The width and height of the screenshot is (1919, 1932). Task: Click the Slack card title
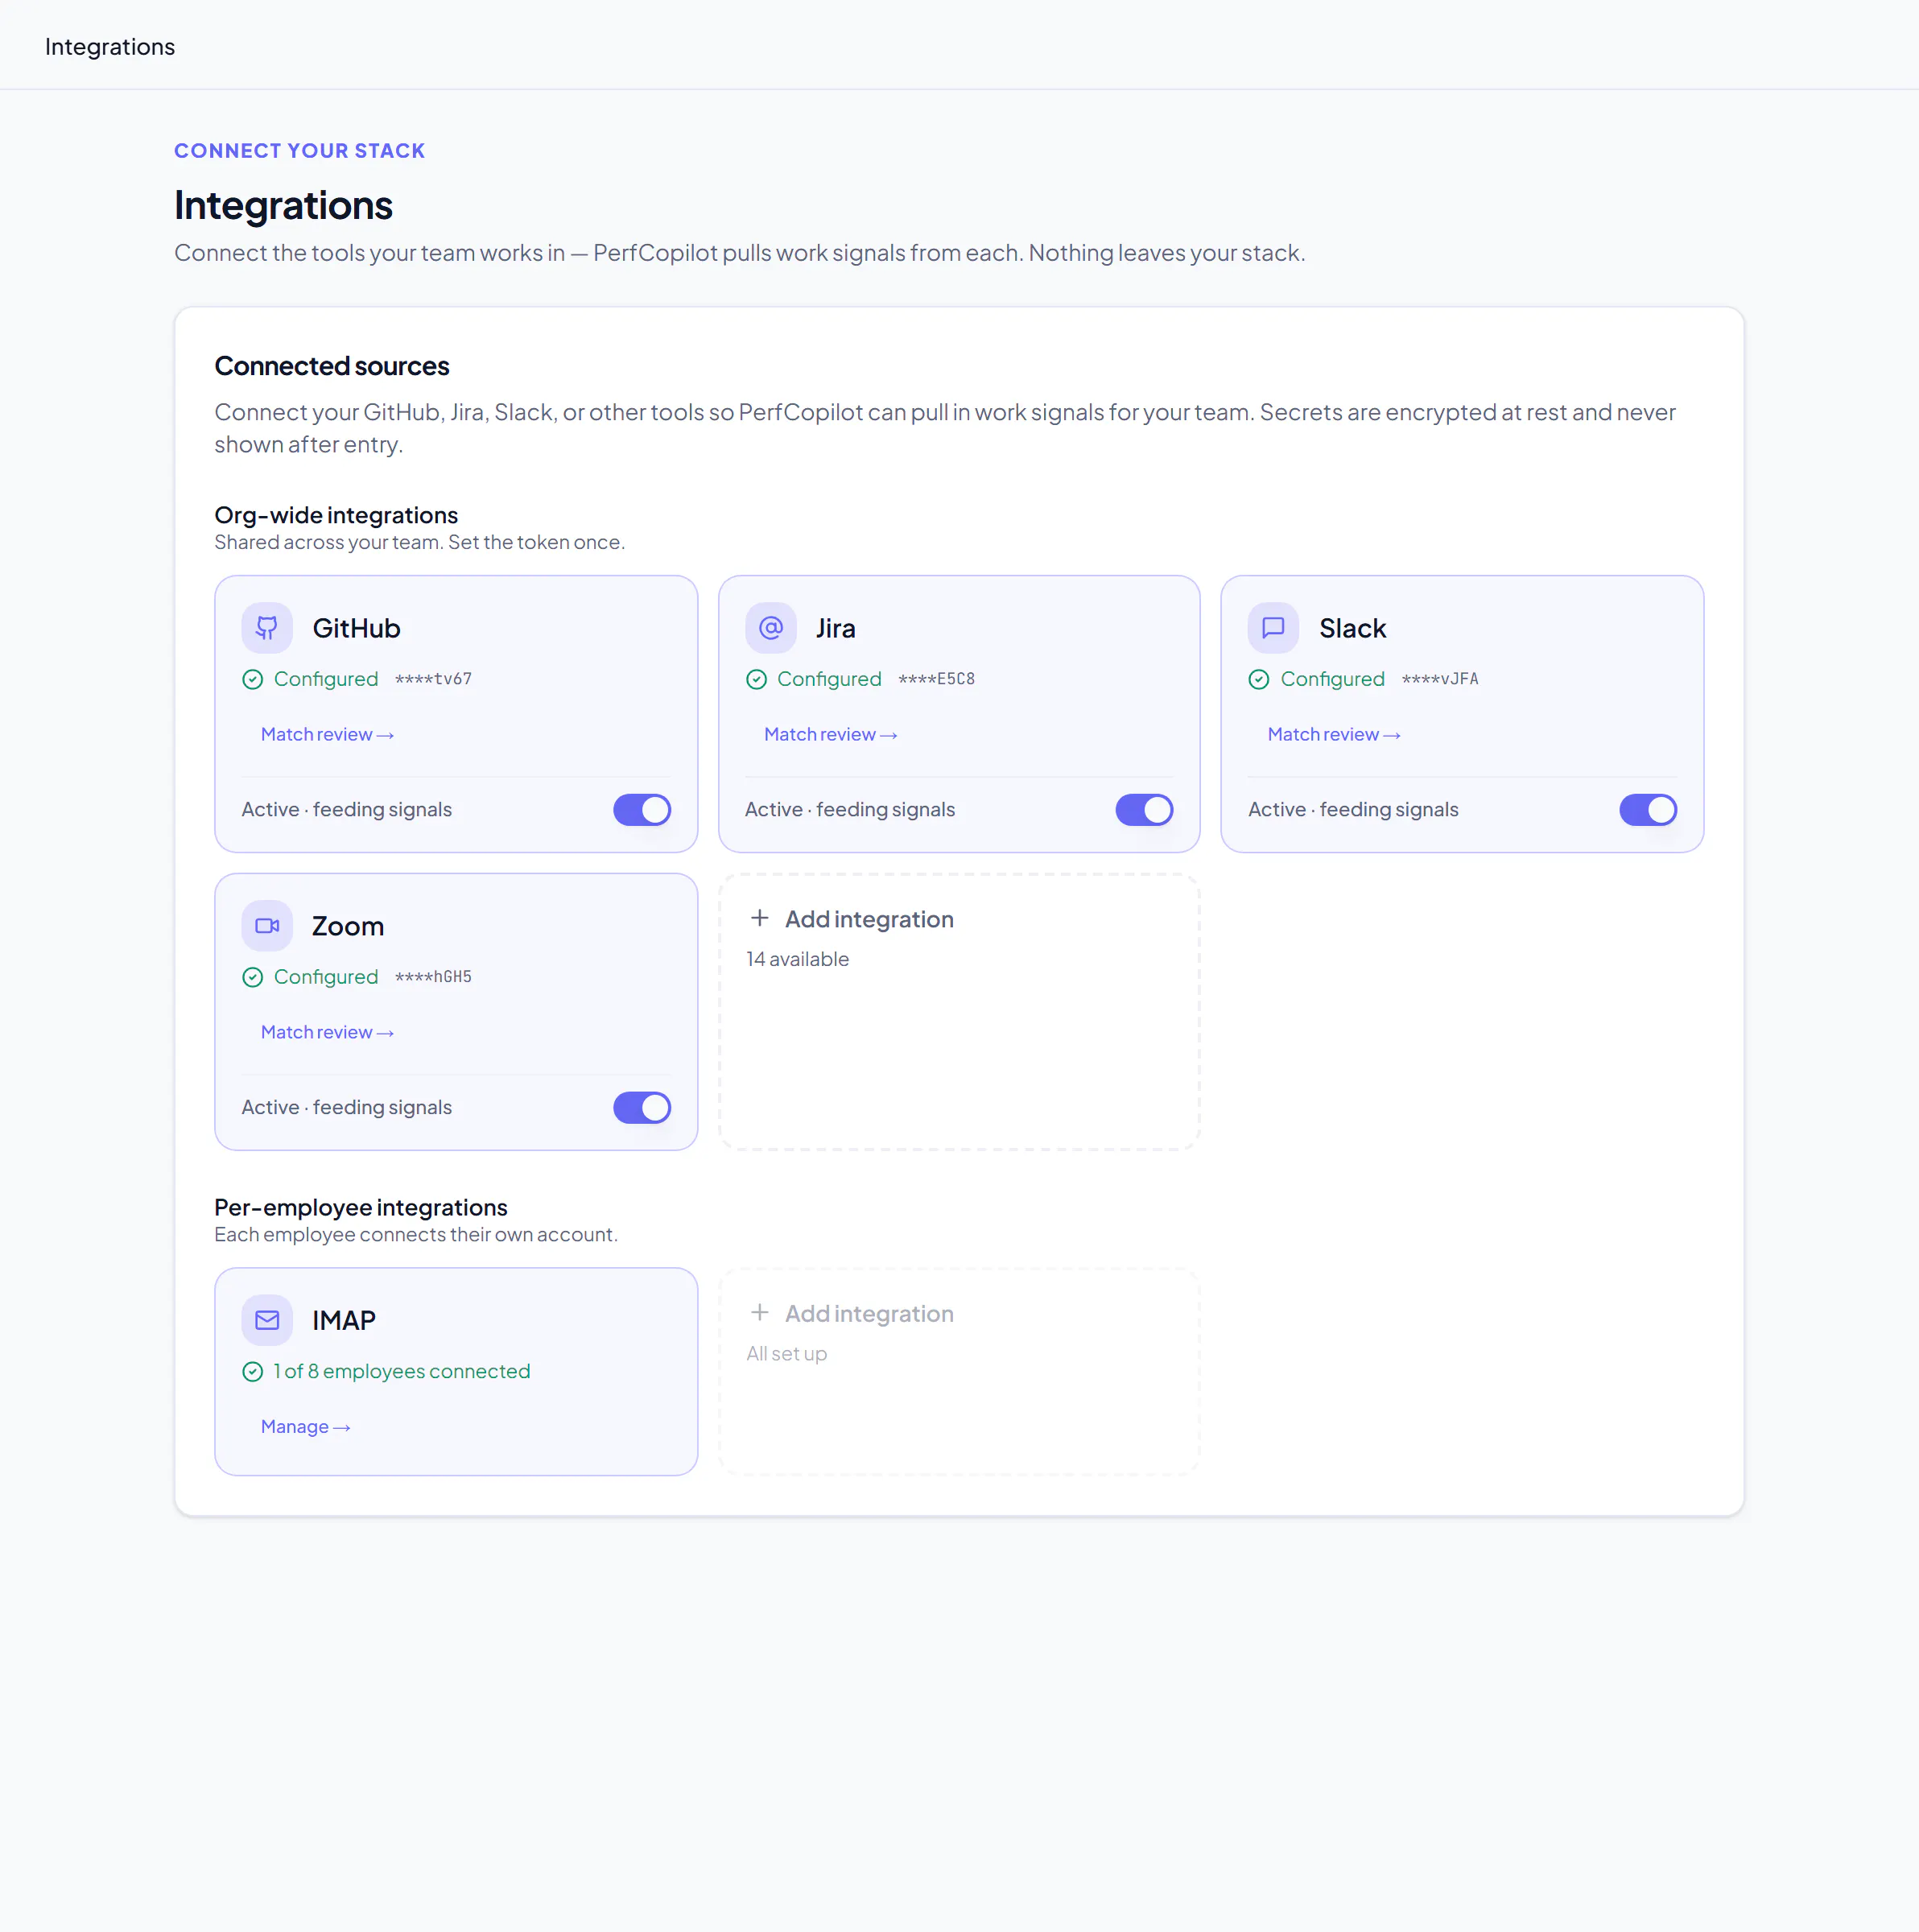click(1352, 628)
